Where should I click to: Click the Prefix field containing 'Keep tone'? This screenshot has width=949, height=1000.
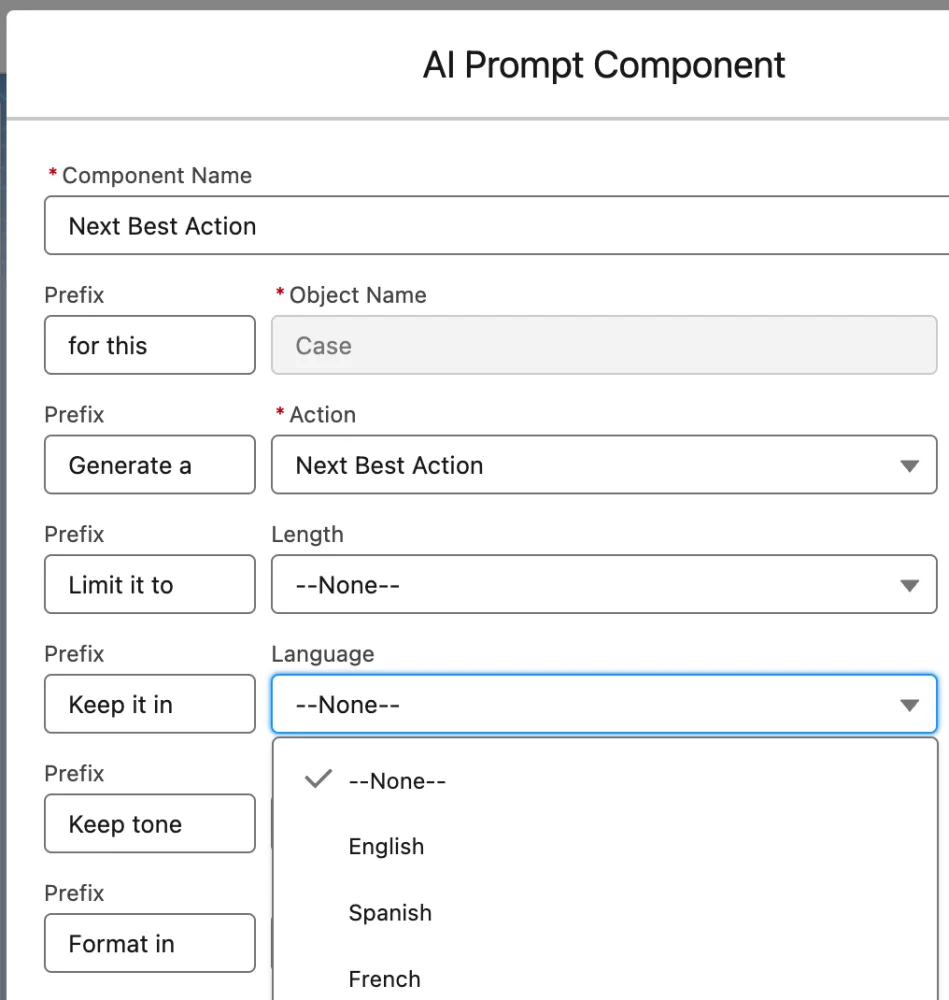click(x=149, y=823)
